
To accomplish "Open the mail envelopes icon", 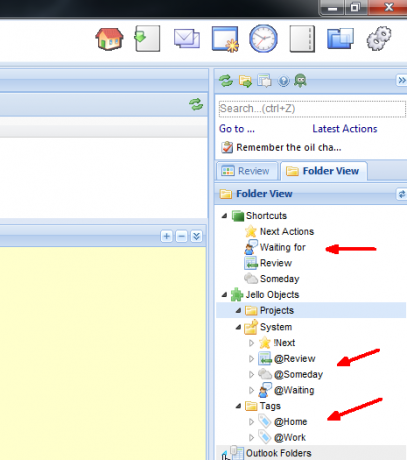I will point(187,39).
